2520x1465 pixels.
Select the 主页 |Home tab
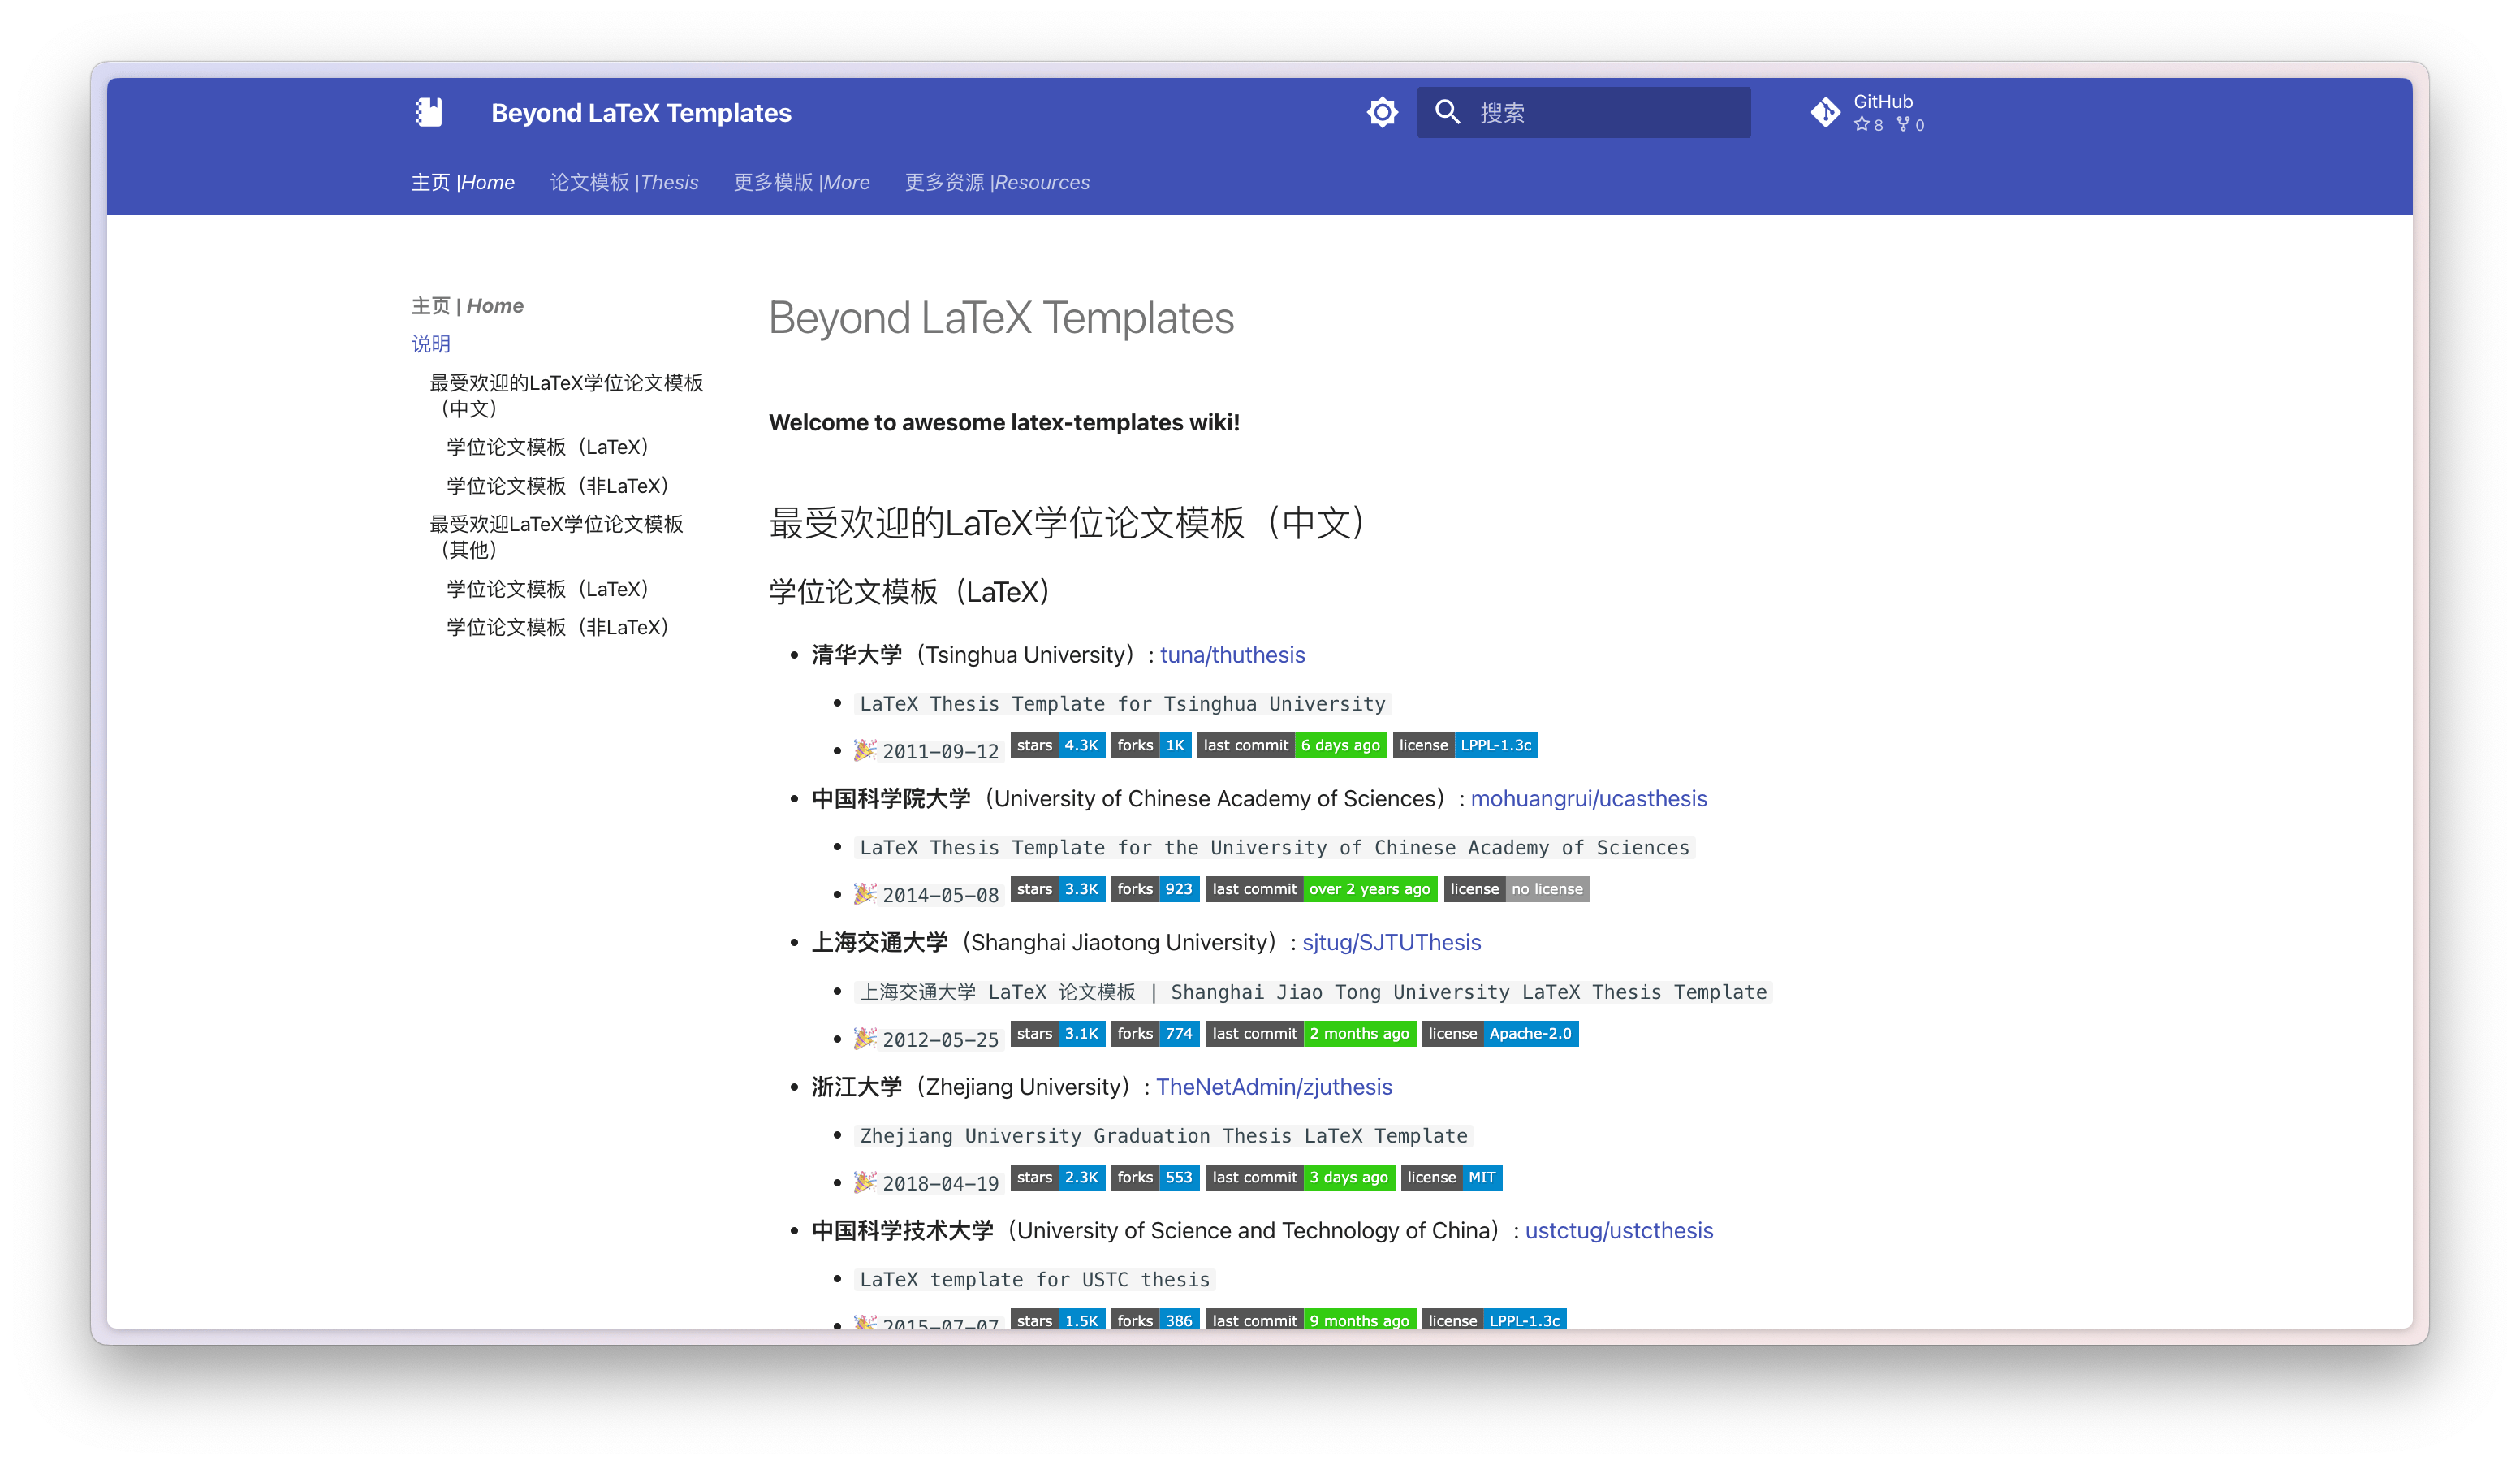point(463,182)
